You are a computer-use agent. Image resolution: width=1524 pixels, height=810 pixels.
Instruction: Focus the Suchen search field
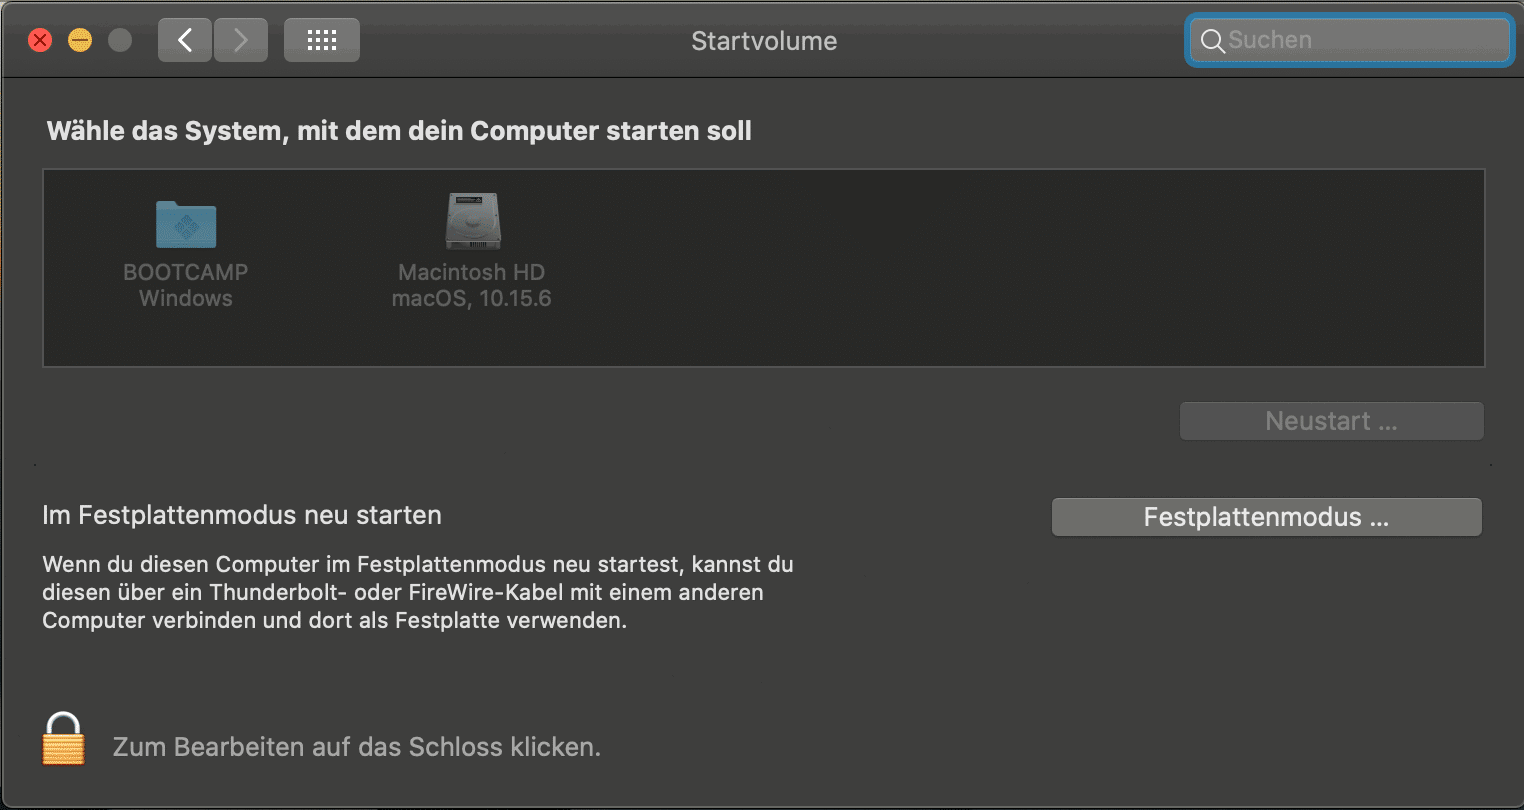(x=1350, y=41)
